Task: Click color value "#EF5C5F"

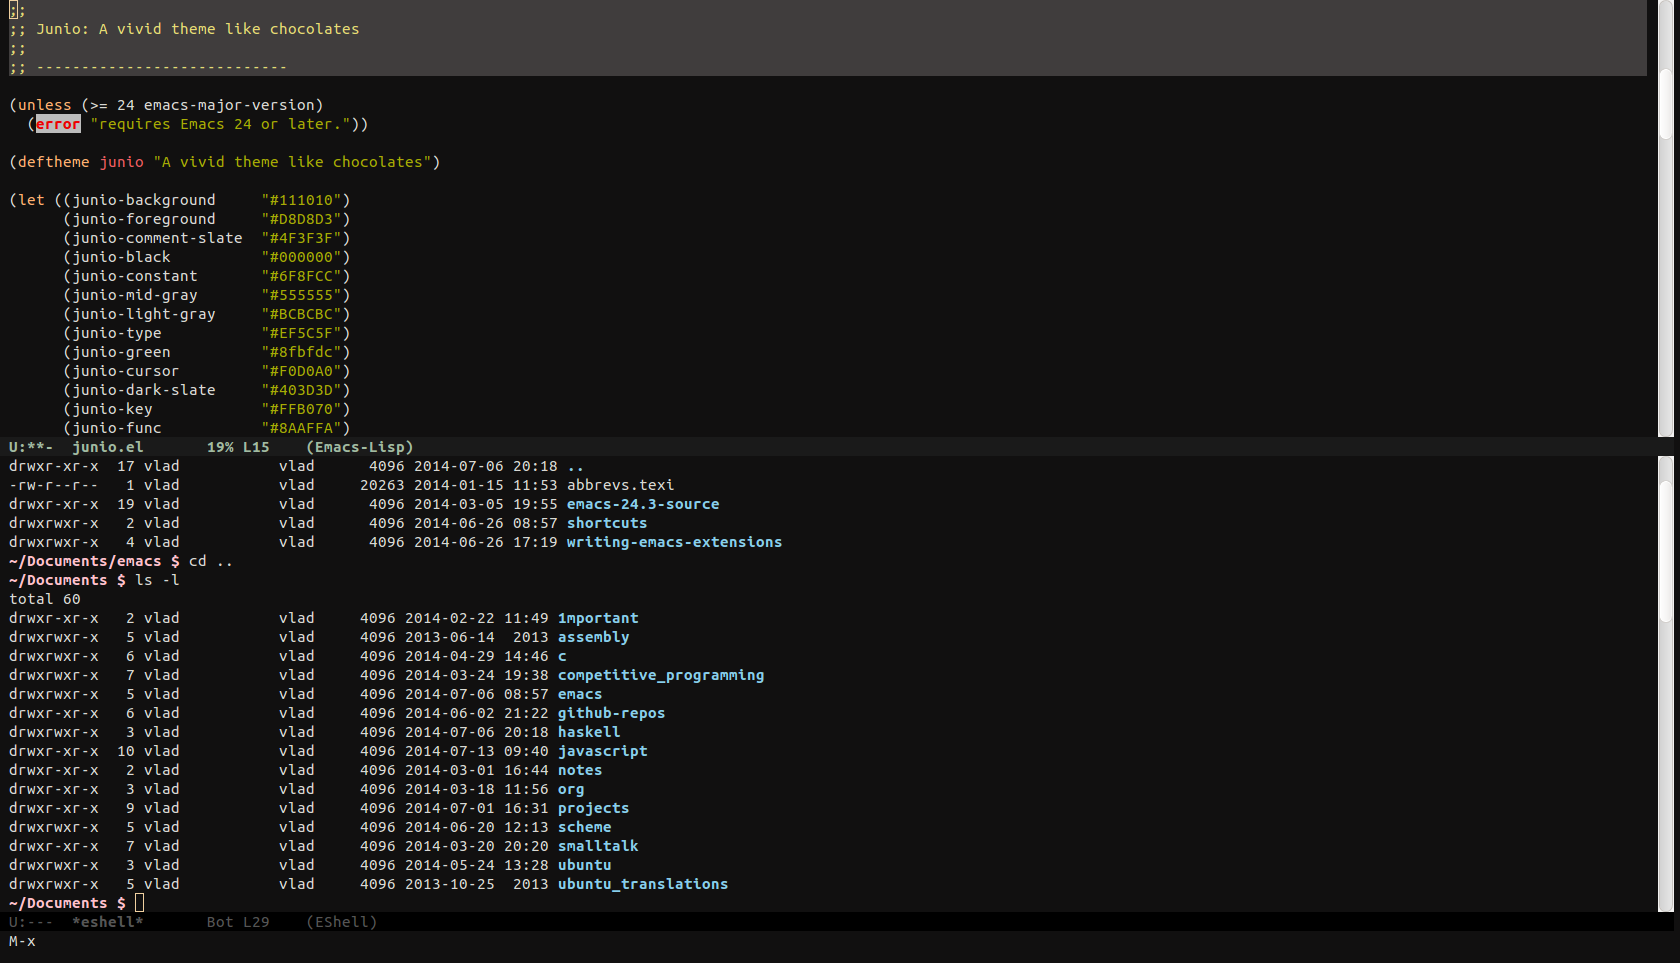Action: [301, 333]
